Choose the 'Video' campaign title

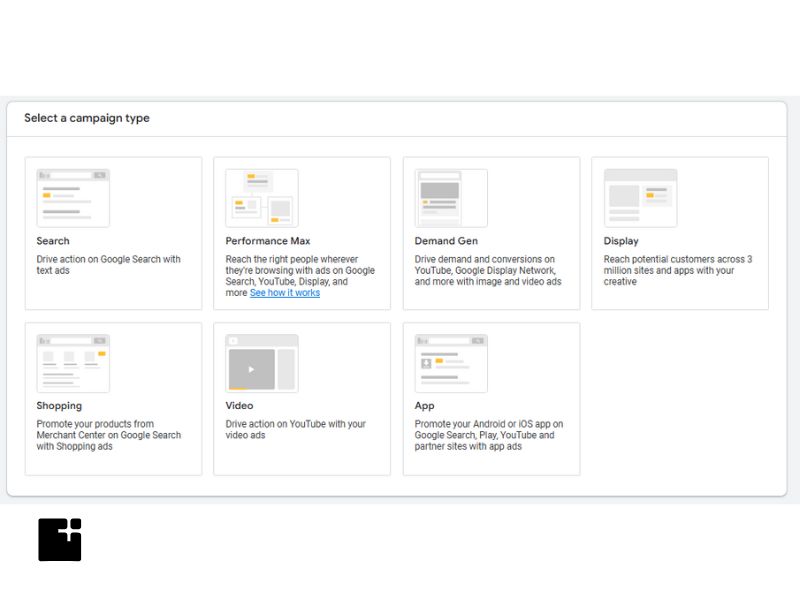(239, 406)
